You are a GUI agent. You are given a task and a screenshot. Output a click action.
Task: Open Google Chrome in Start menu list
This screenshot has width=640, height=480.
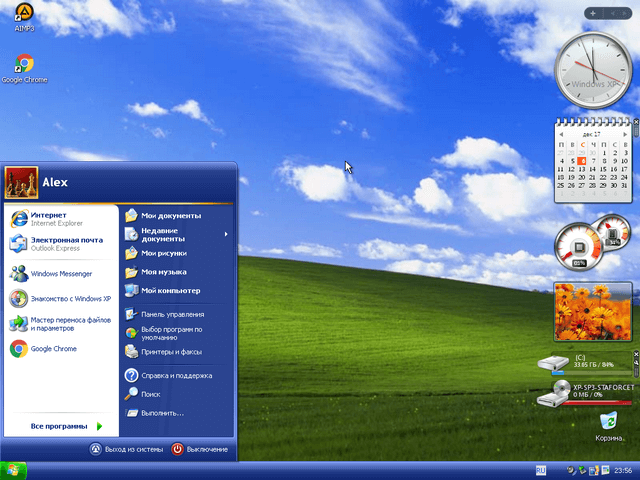60,349
